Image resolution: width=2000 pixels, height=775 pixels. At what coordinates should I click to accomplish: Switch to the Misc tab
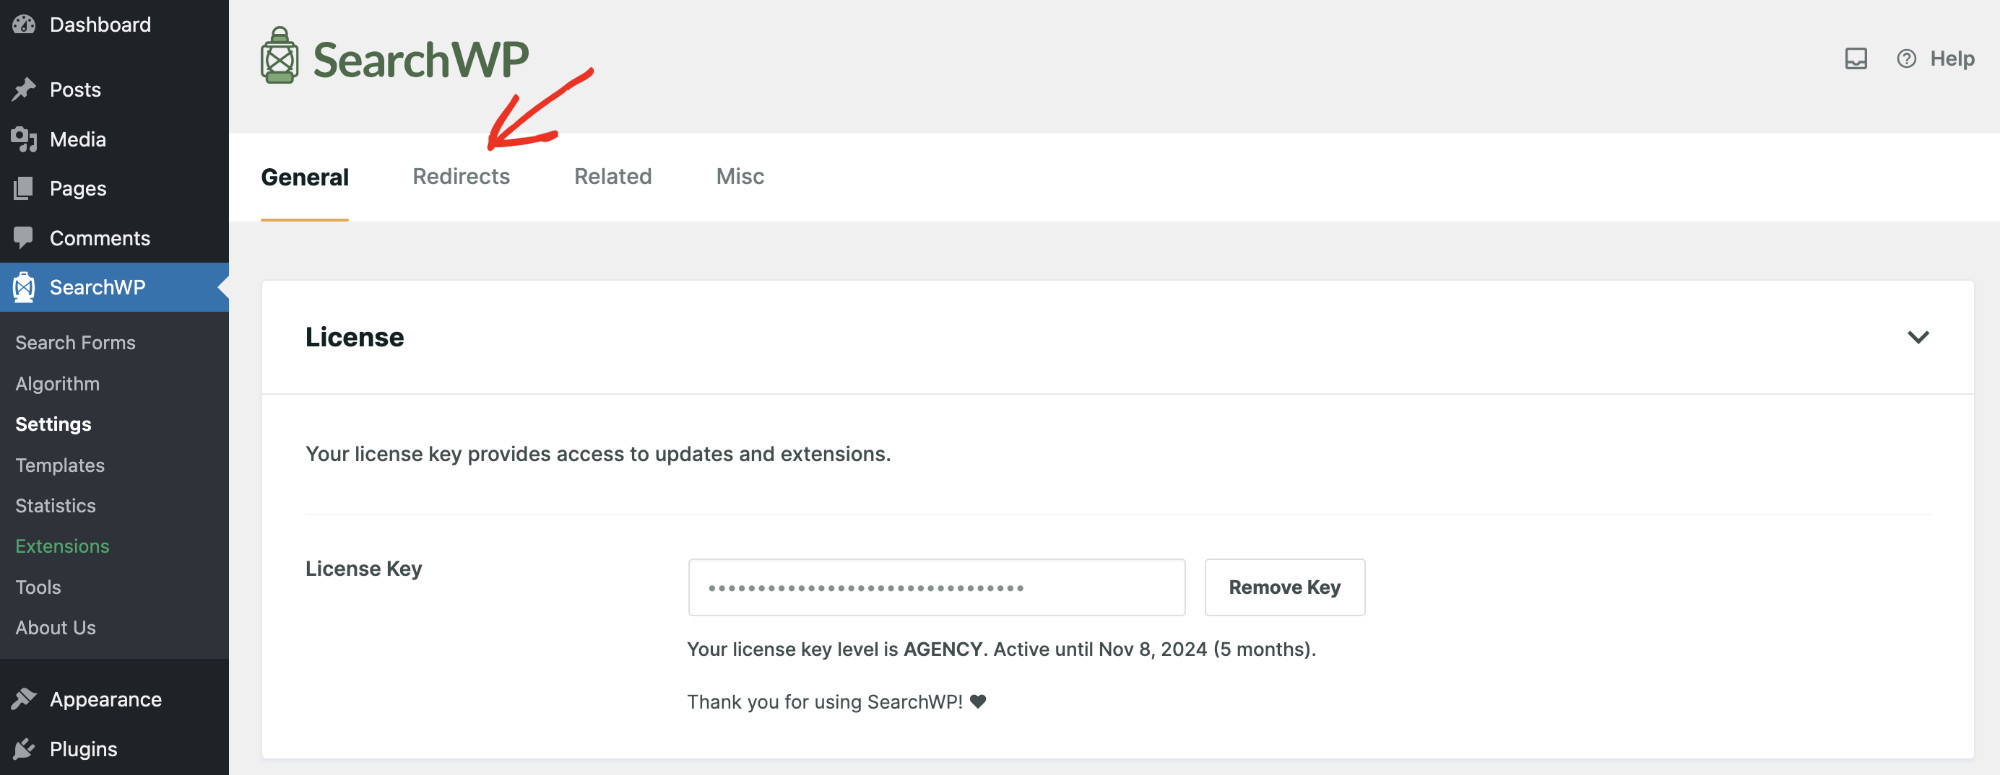[740, 176]
